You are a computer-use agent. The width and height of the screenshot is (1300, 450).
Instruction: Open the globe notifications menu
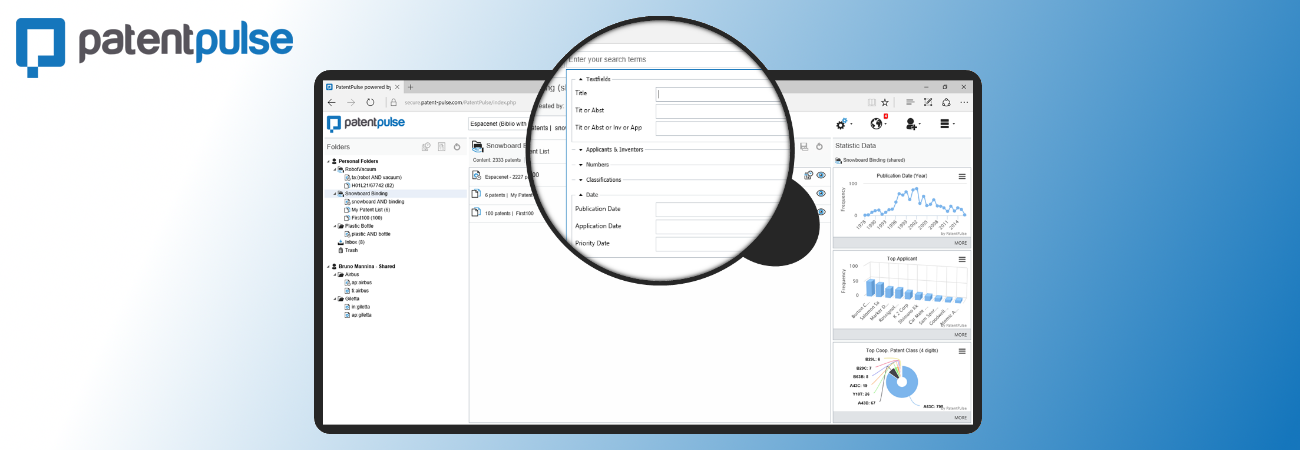(x=879, y=124)
